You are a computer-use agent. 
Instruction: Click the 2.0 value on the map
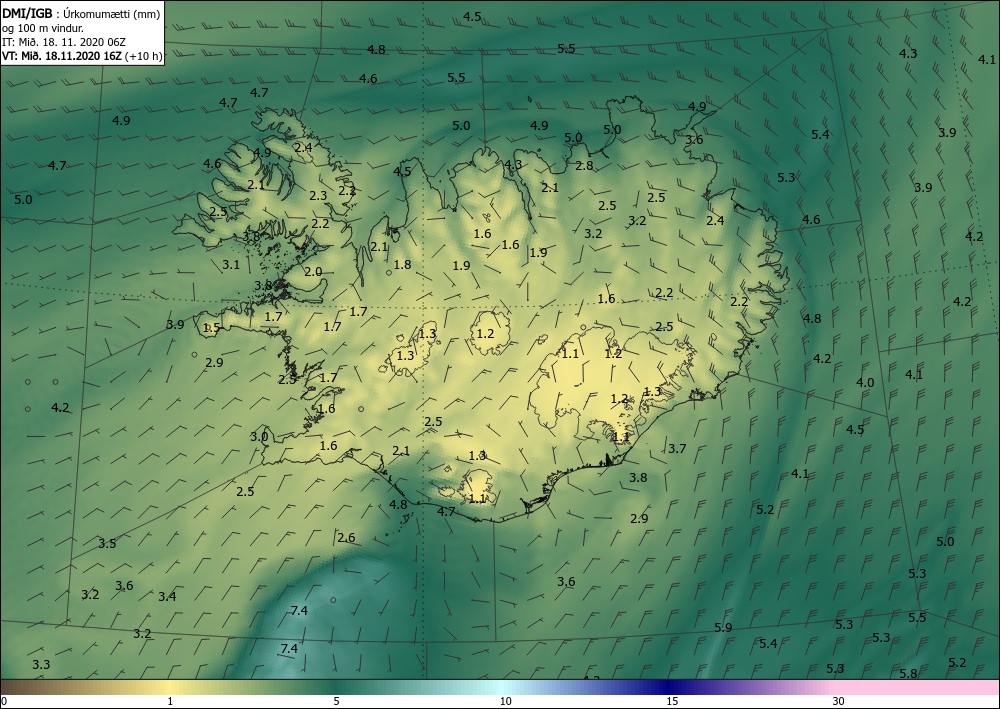point(312,272)
